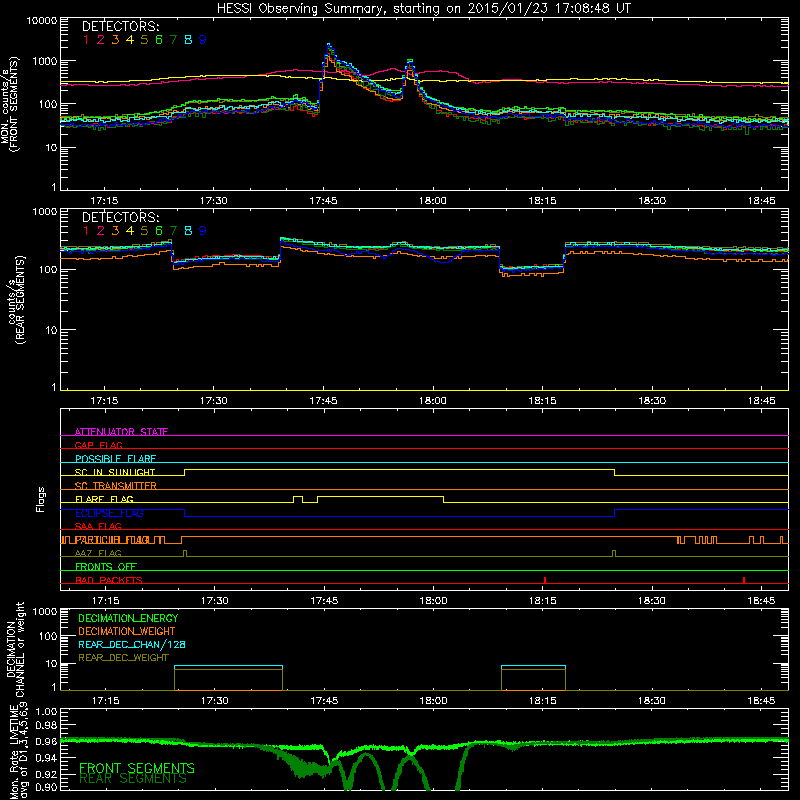Select the REAR_DEC_CHAN/128 legend entry

tap(132, 645)
